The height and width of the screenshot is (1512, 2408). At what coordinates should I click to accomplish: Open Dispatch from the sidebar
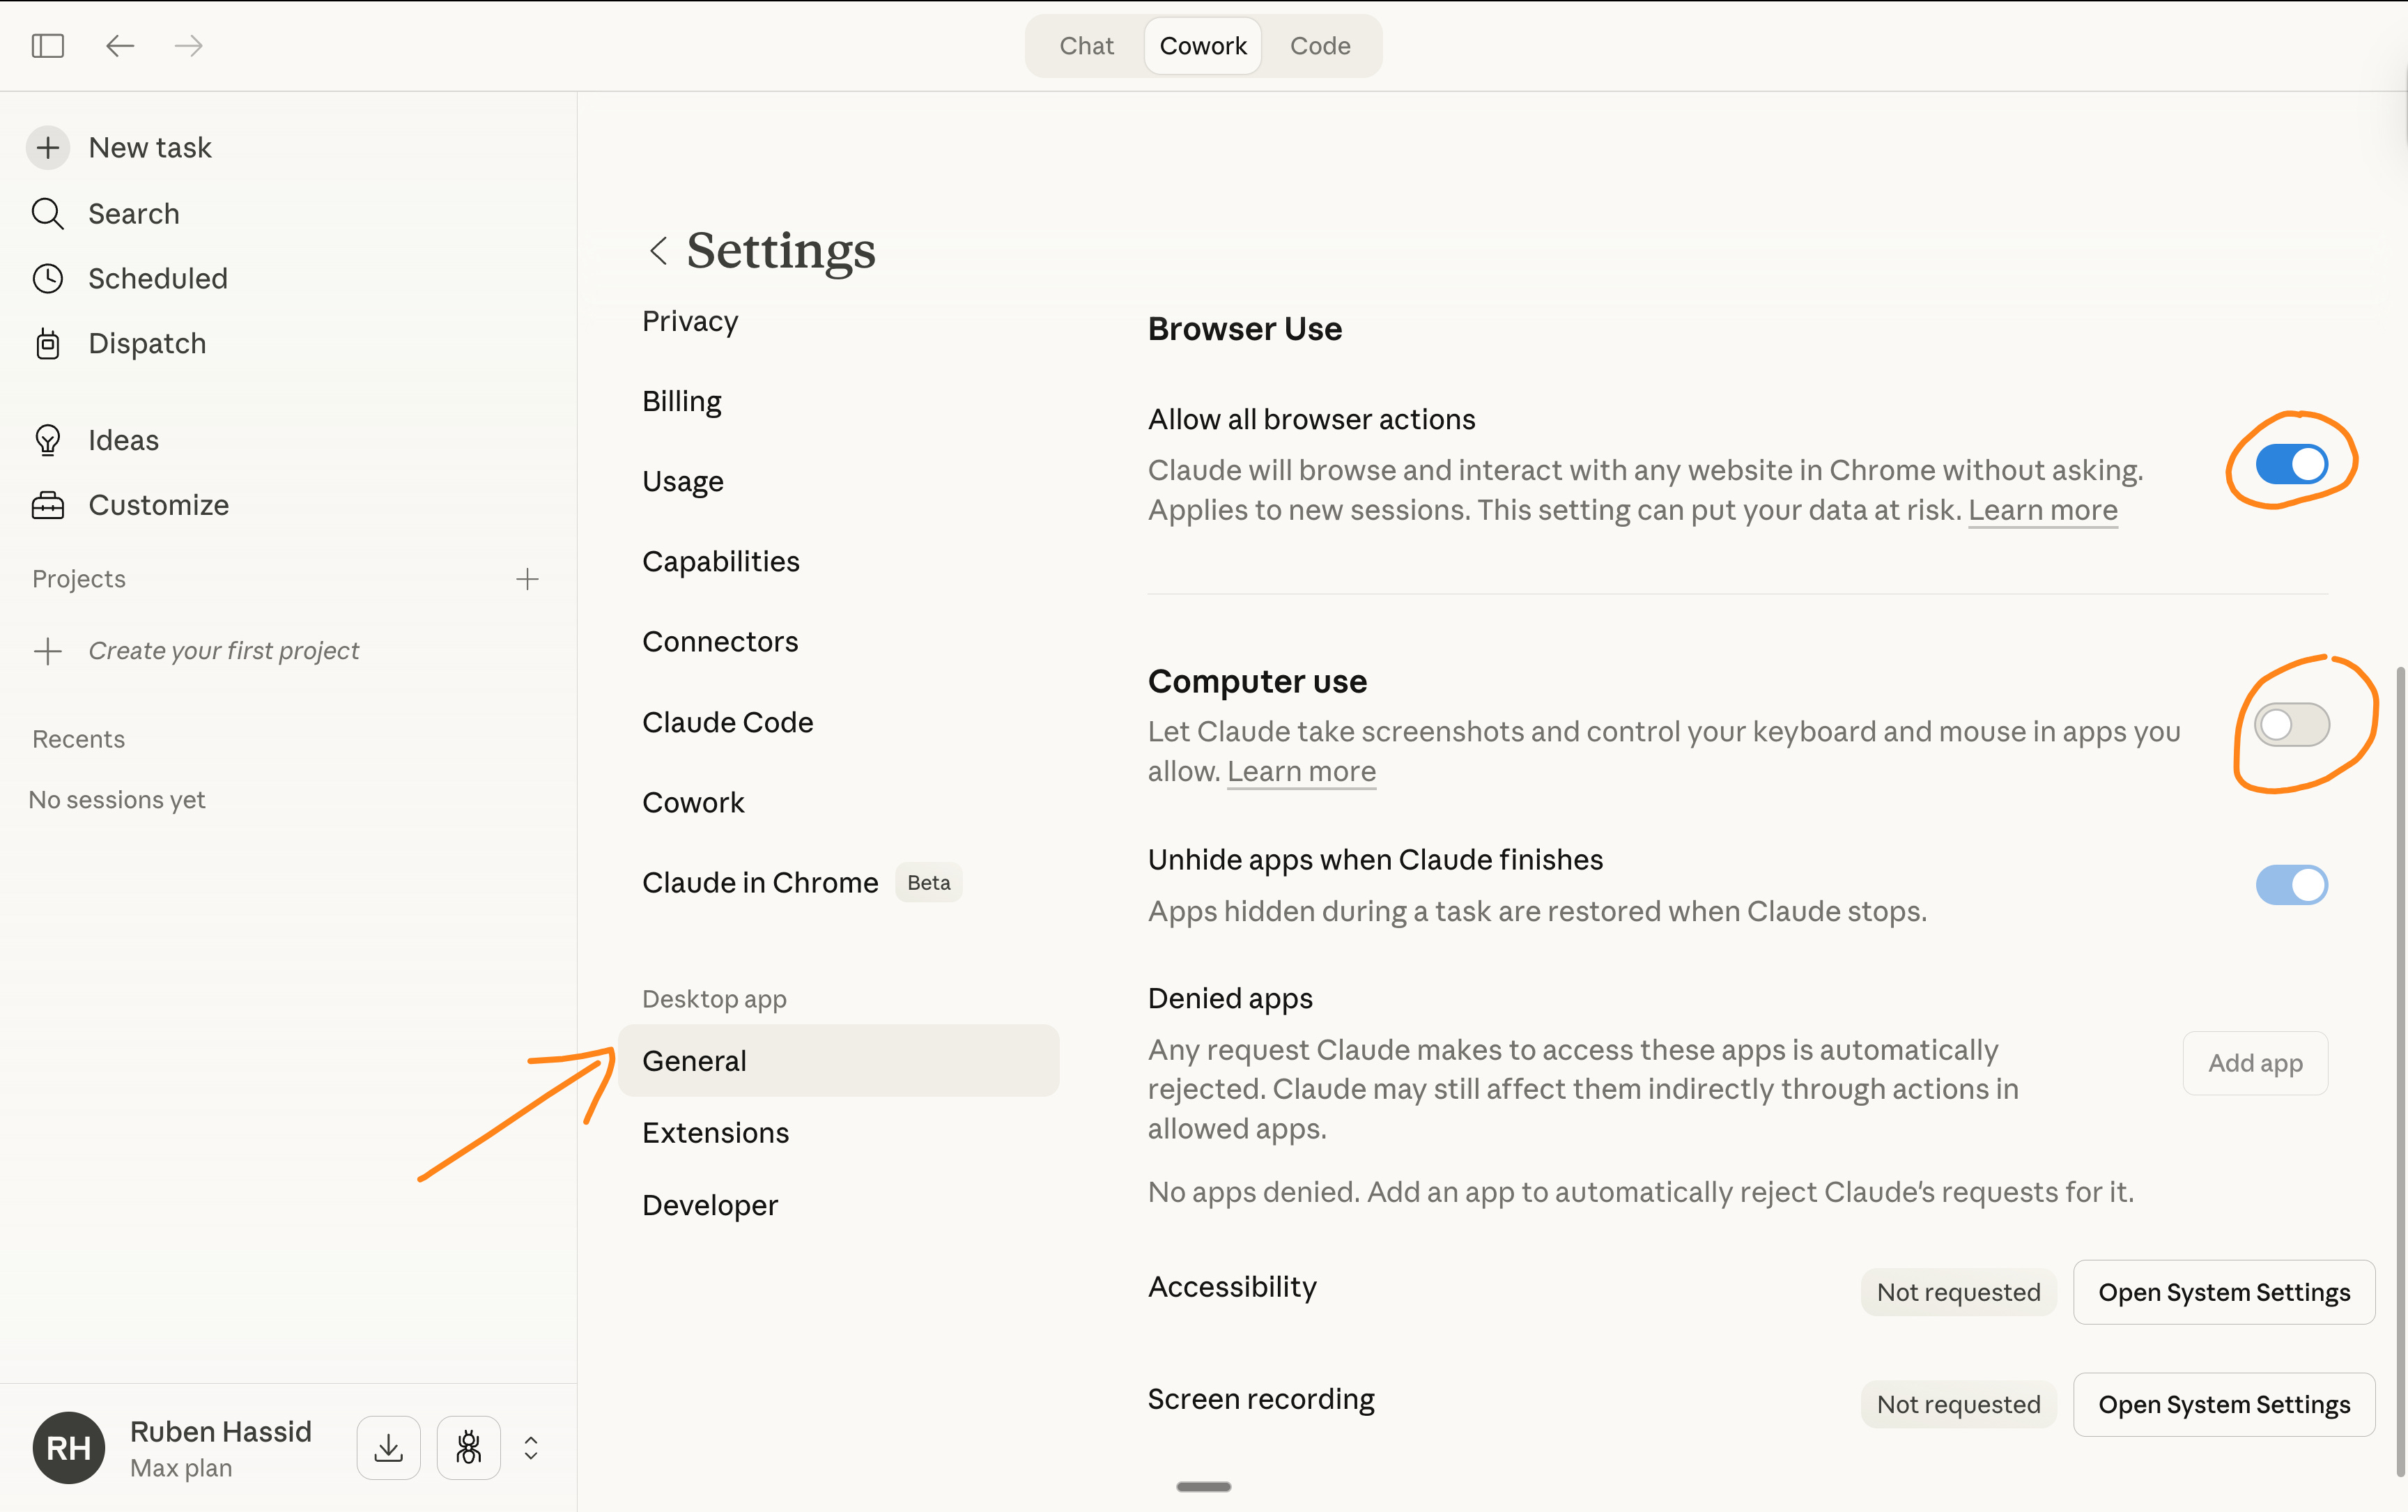(x=146, y=343)
